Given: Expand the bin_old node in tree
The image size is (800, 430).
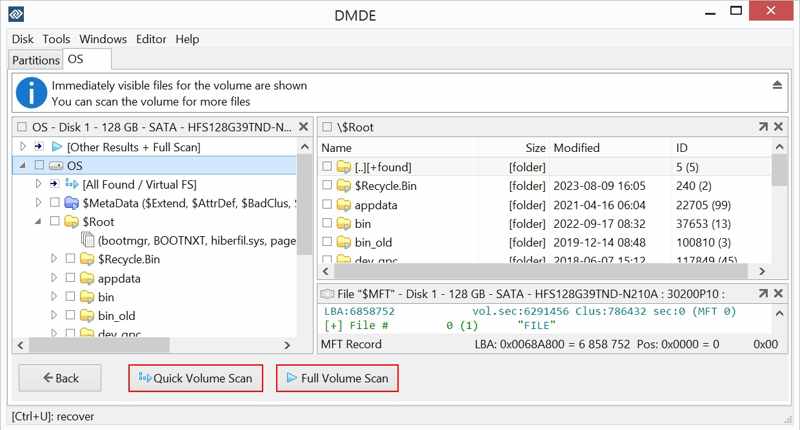Looking at the screenshot, I should pos(54,315).
